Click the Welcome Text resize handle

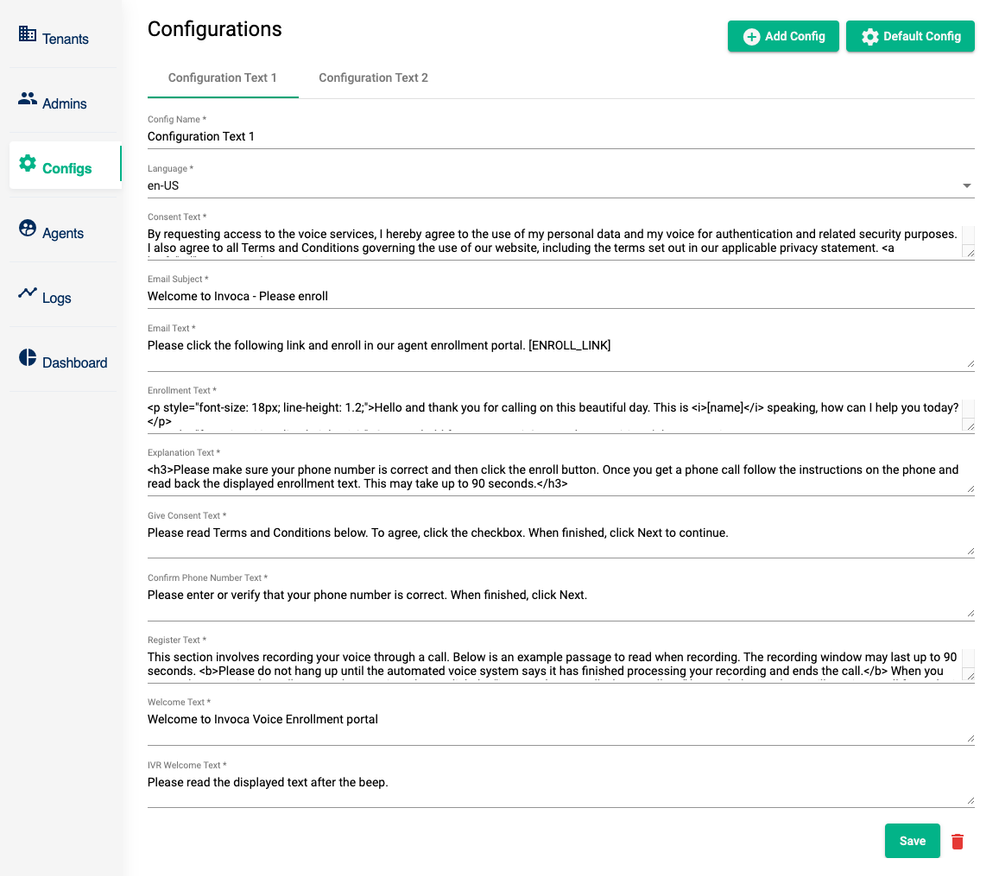pyautogui.click(x=970, y=738)
